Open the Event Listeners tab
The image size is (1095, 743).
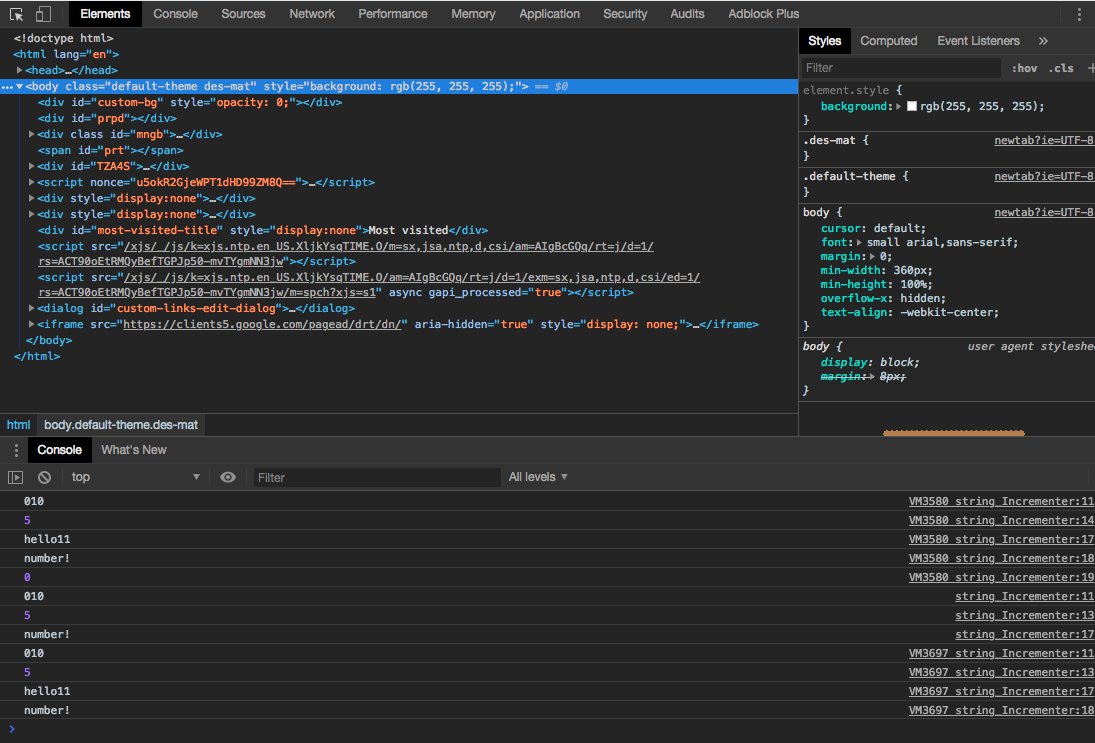click(x=978, y=41)
